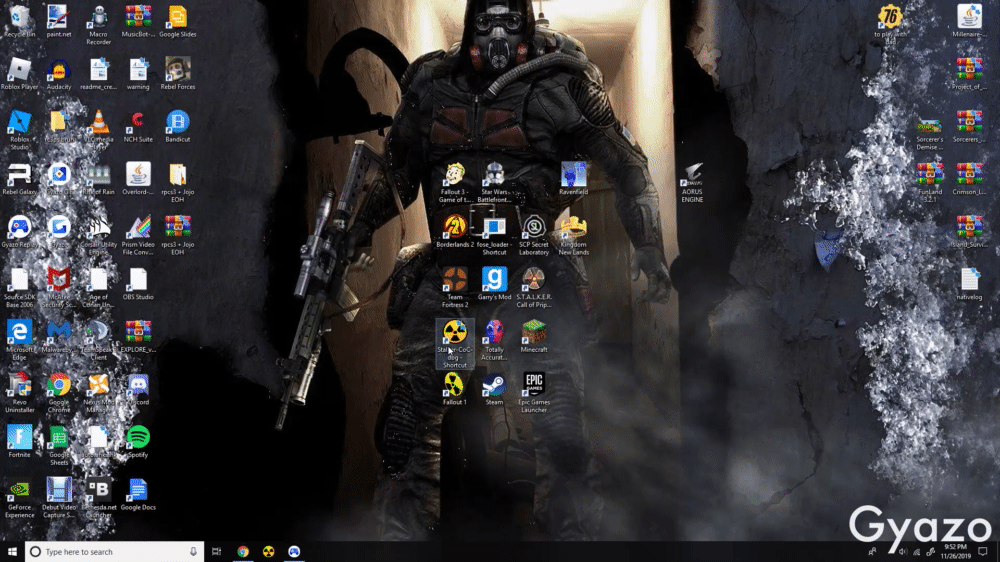Select the Rebel Galaxy icon

pyautogui.click(x=19, y=179)
